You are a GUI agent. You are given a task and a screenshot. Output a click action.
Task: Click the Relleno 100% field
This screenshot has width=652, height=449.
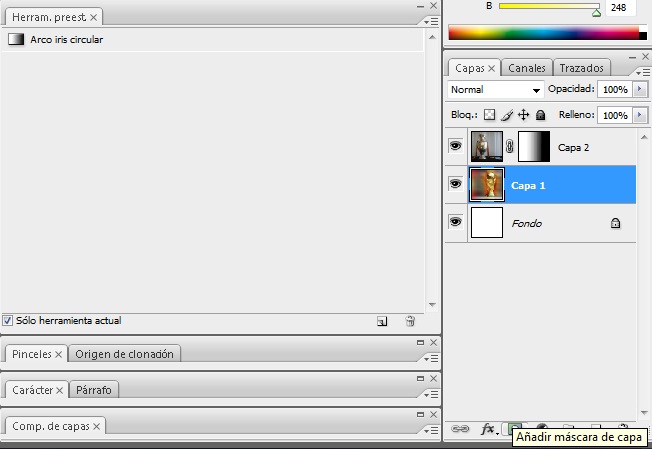click(615, 115)
